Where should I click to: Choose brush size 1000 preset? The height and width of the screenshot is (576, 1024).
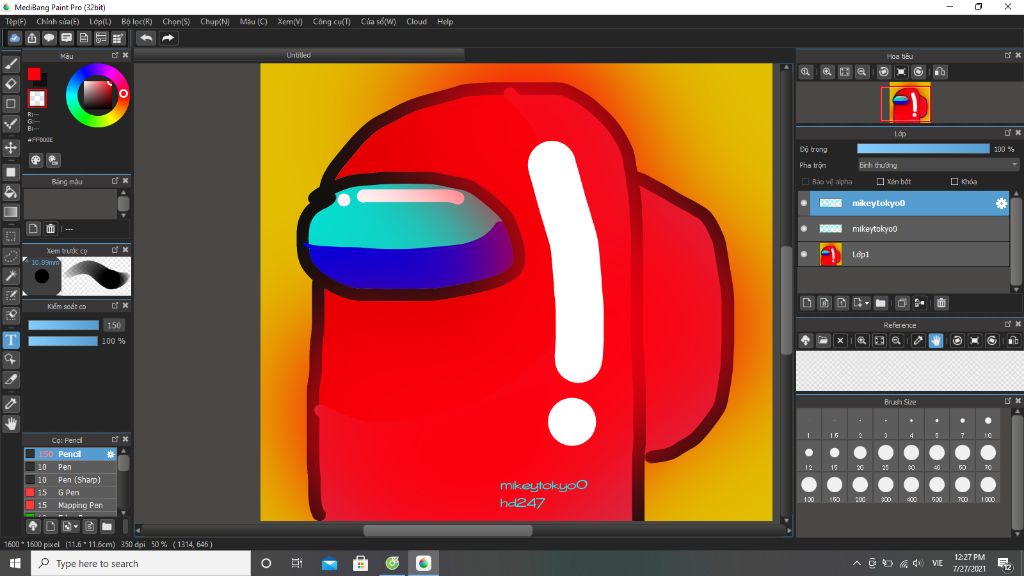click(x=987, y=488)
